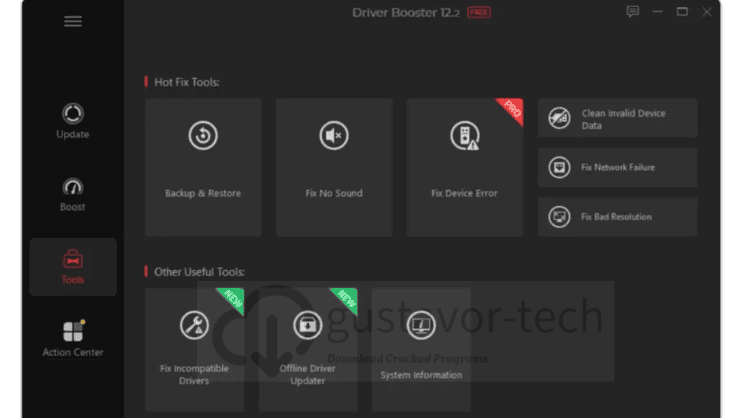Click the Fix Incompatible Drivers wrench icon

click(194, 325)
